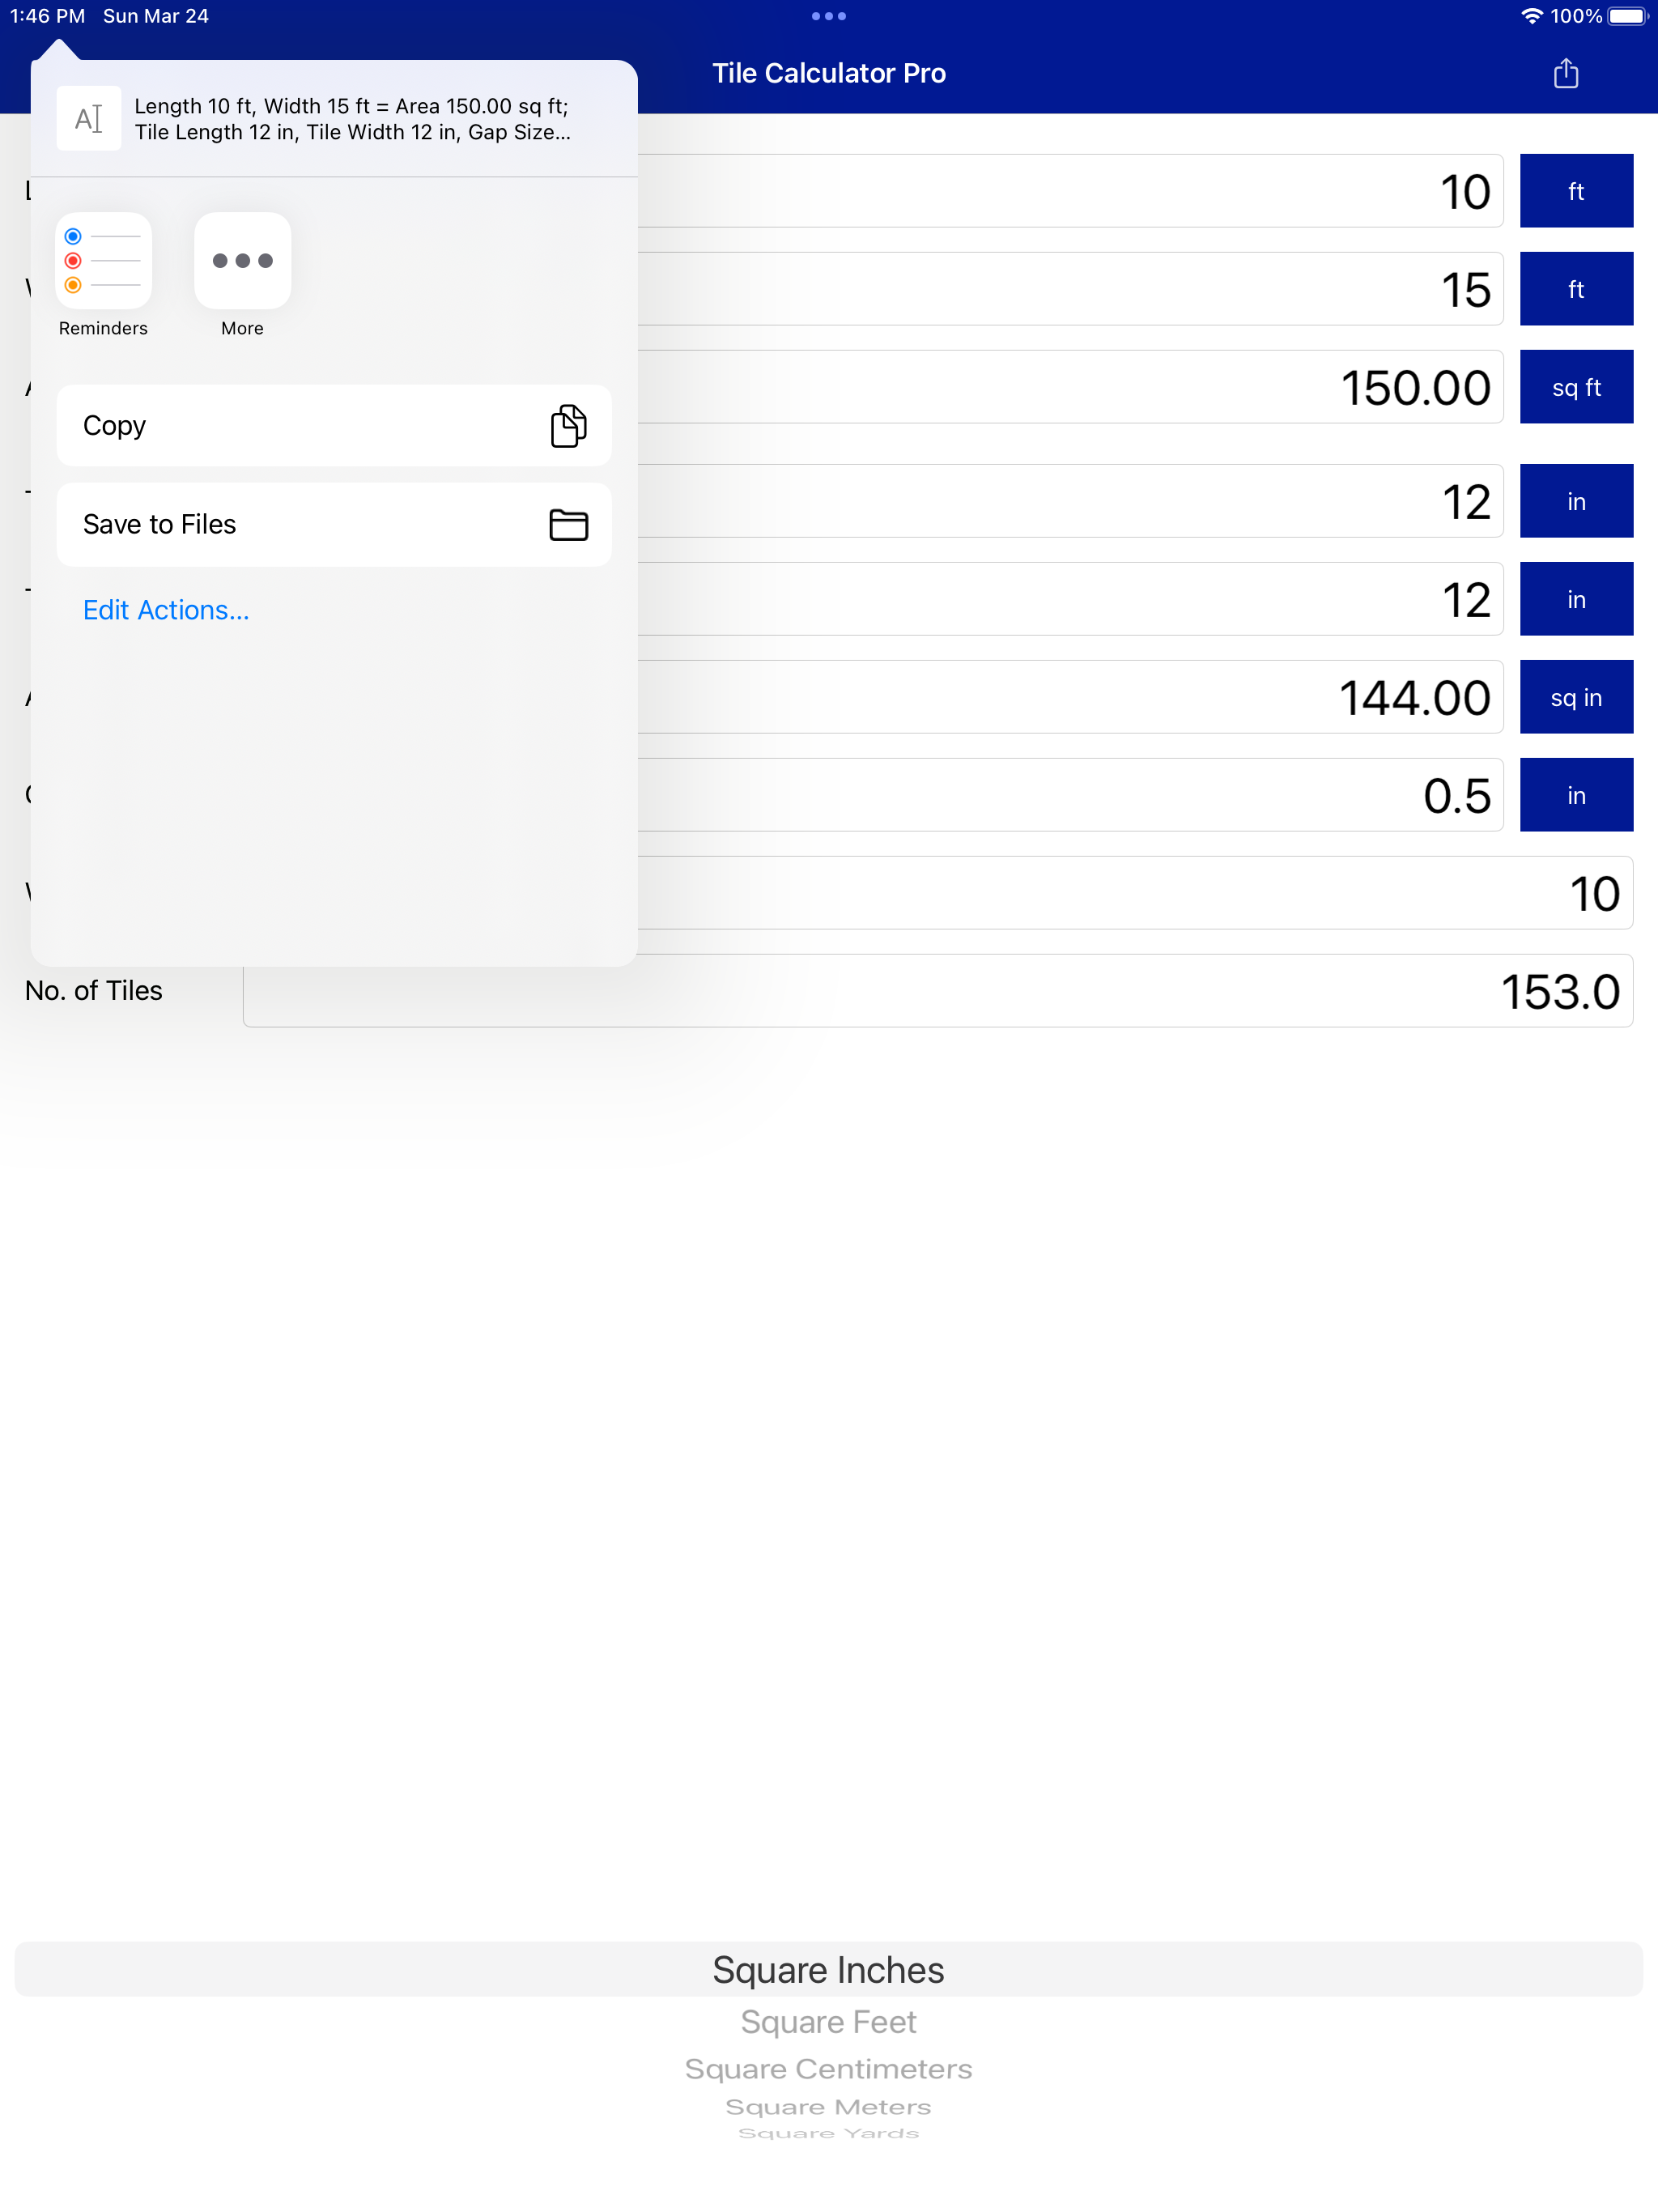Change the unit of value 15 (ft)
This screenshot has width=1658, height=2212.
click(x=1576, y=289)
